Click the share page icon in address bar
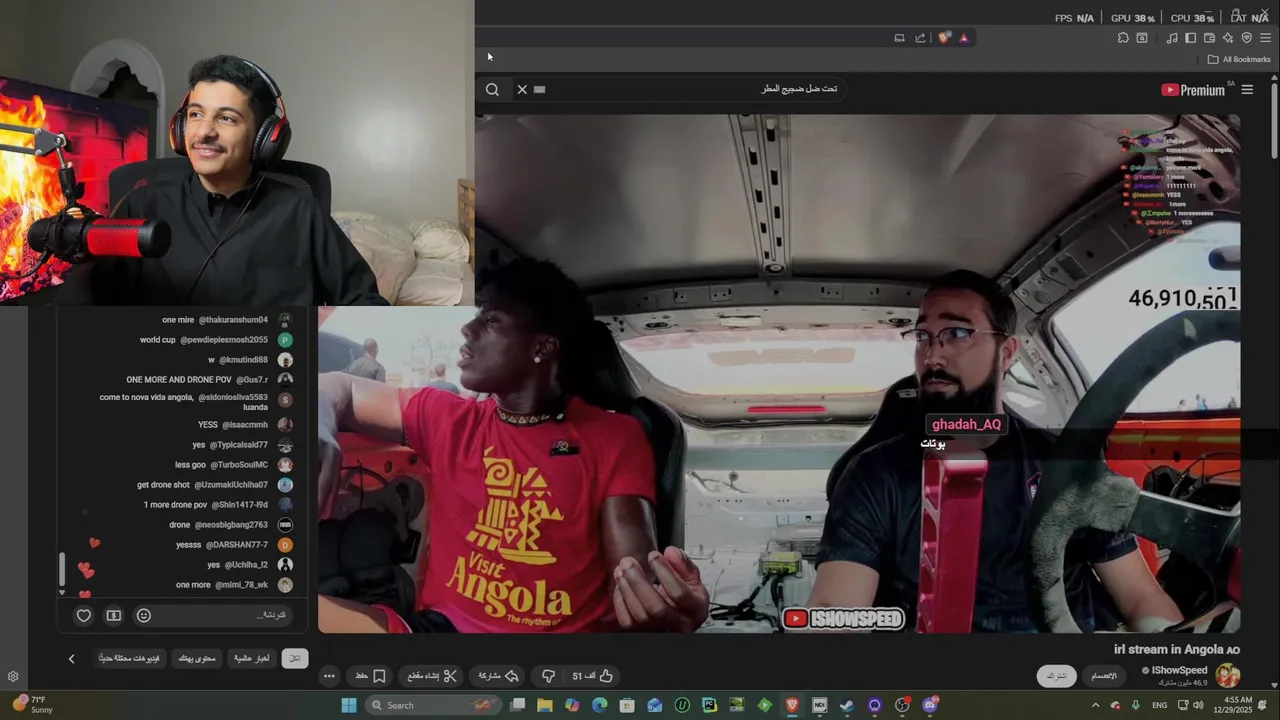Viewport: 1280px width, 720px height. pyautogui.click(x=920, y=38)
